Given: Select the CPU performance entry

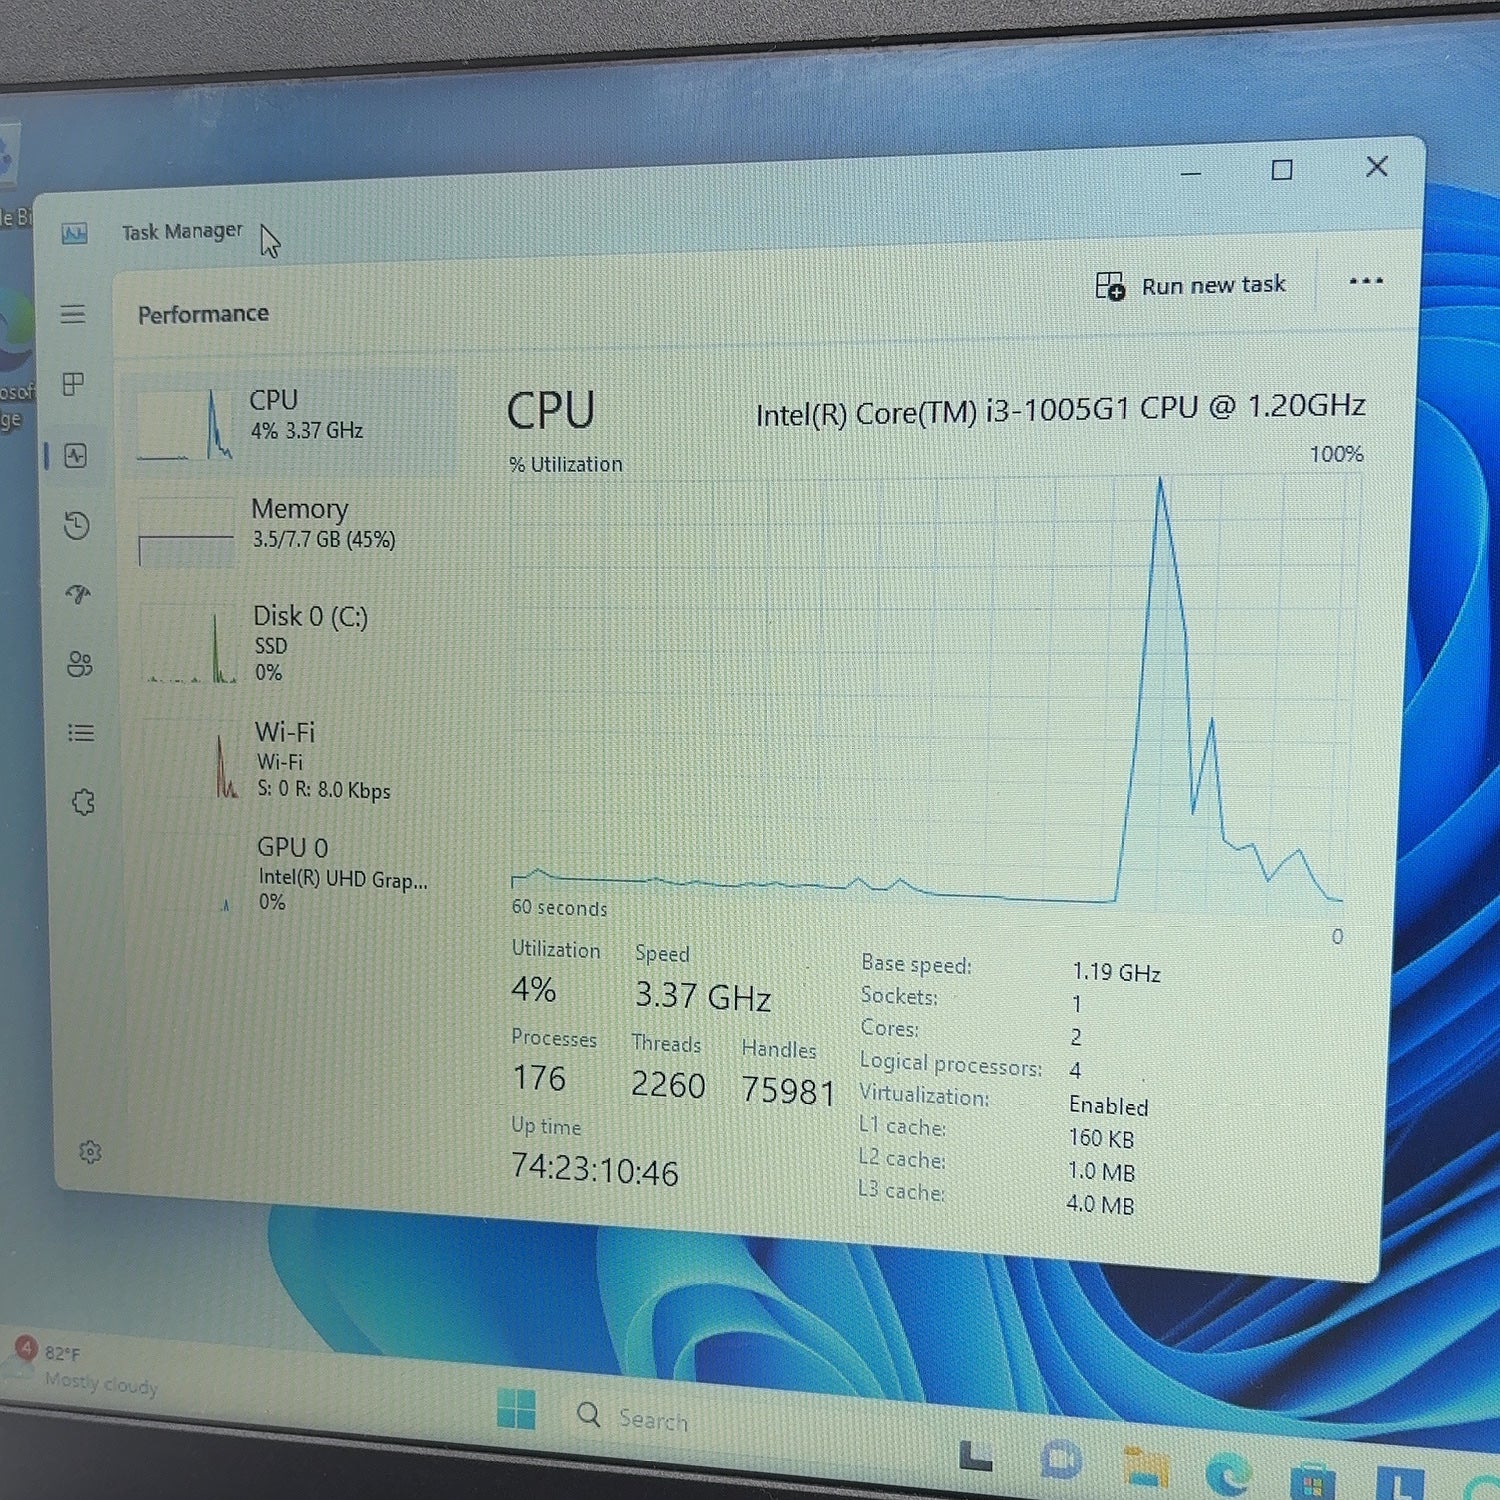Looking at the screenshot, I should 292,422.
